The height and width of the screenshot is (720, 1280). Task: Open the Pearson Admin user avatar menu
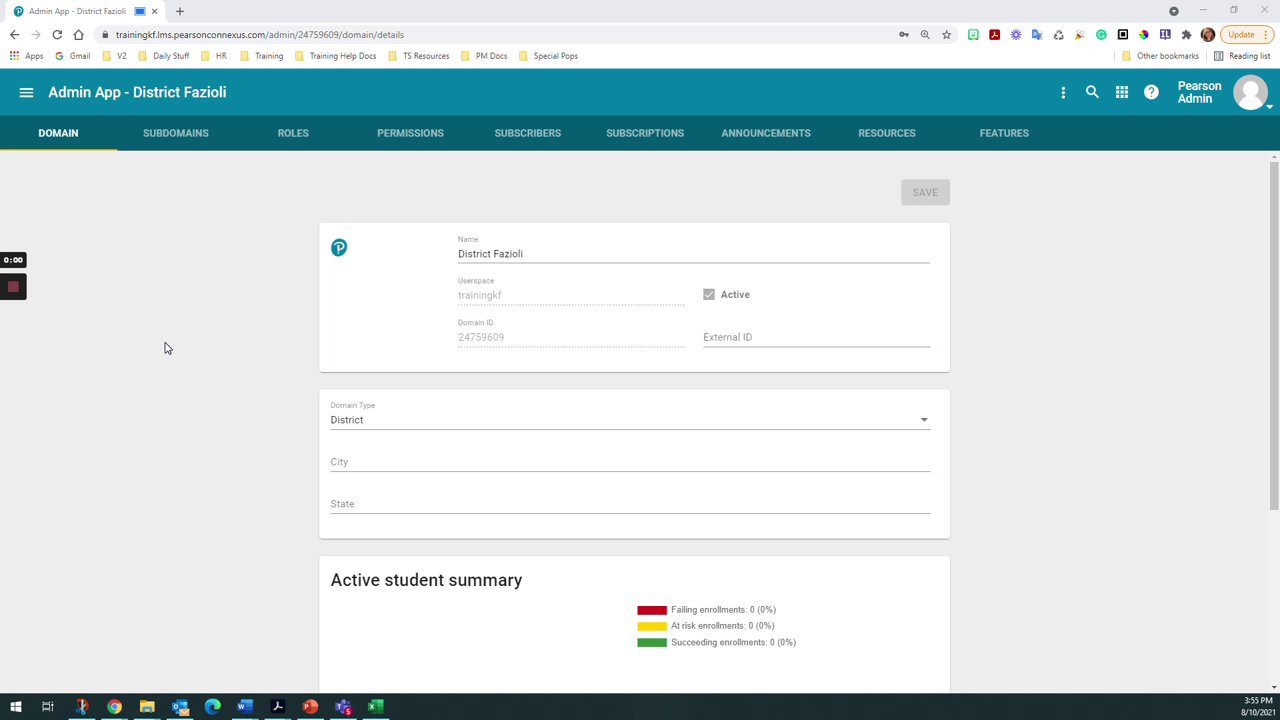[x=1250, y=92]
